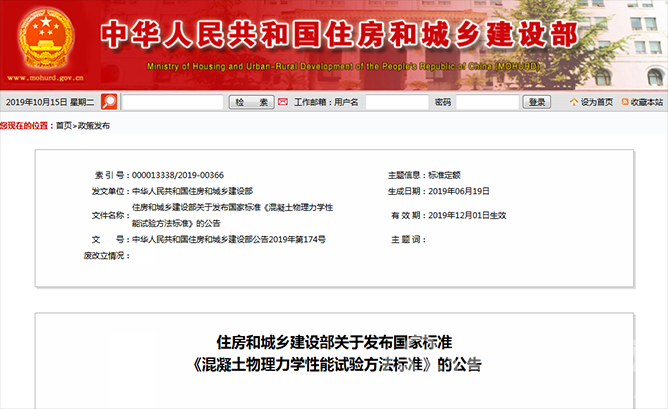Focus the 用户名 mailbox username field
This screenshot has width=668, height=409.
tap(397, 102)
